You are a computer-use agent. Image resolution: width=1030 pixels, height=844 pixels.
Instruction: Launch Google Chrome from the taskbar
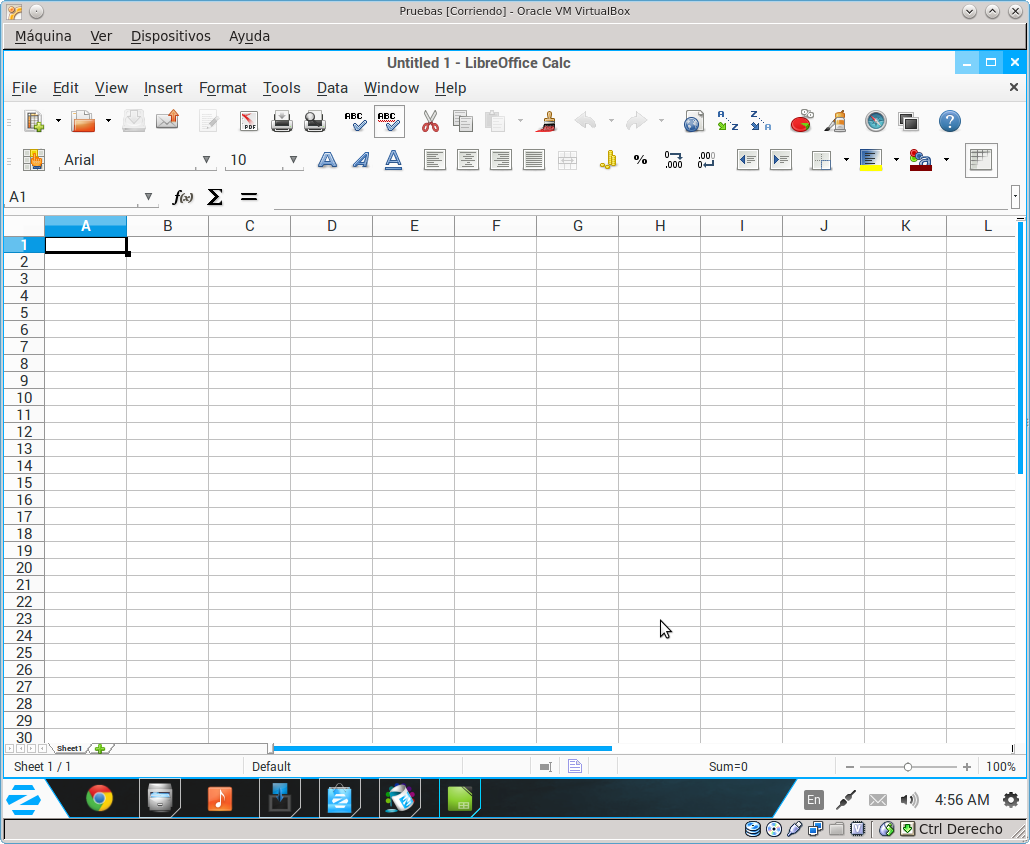pos(99,799)
